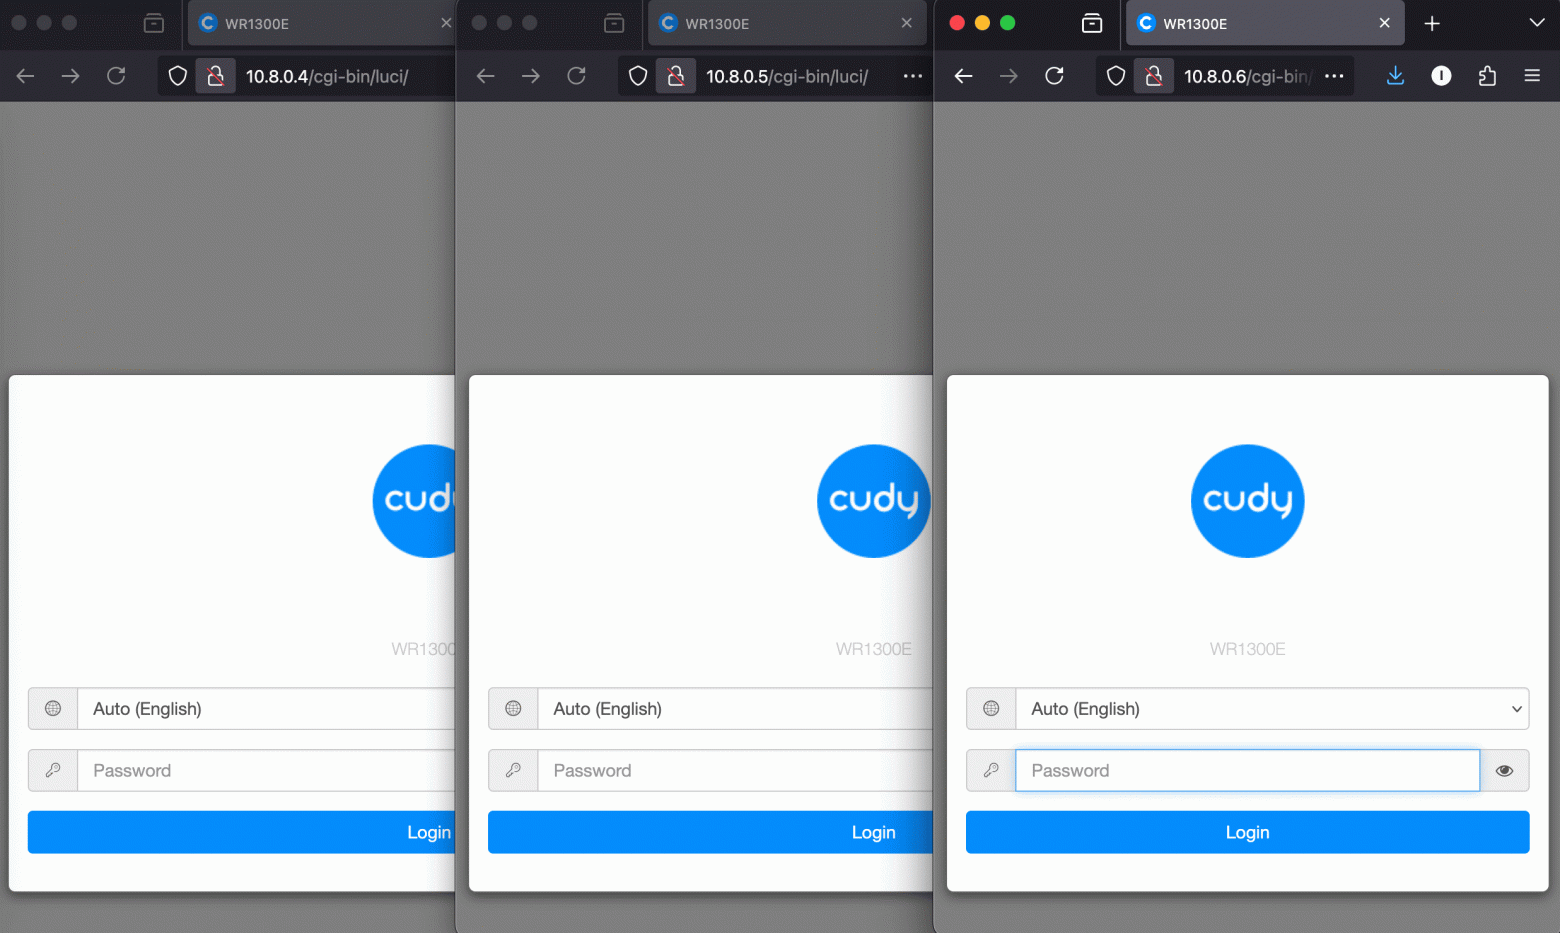The image size is (1560, 933).
Task: Reload the 10.8.0.6 page
Action: pos(1054,76)
